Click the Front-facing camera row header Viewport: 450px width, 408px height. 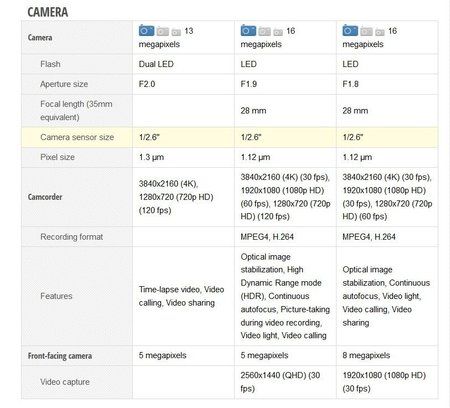(60, 356)
